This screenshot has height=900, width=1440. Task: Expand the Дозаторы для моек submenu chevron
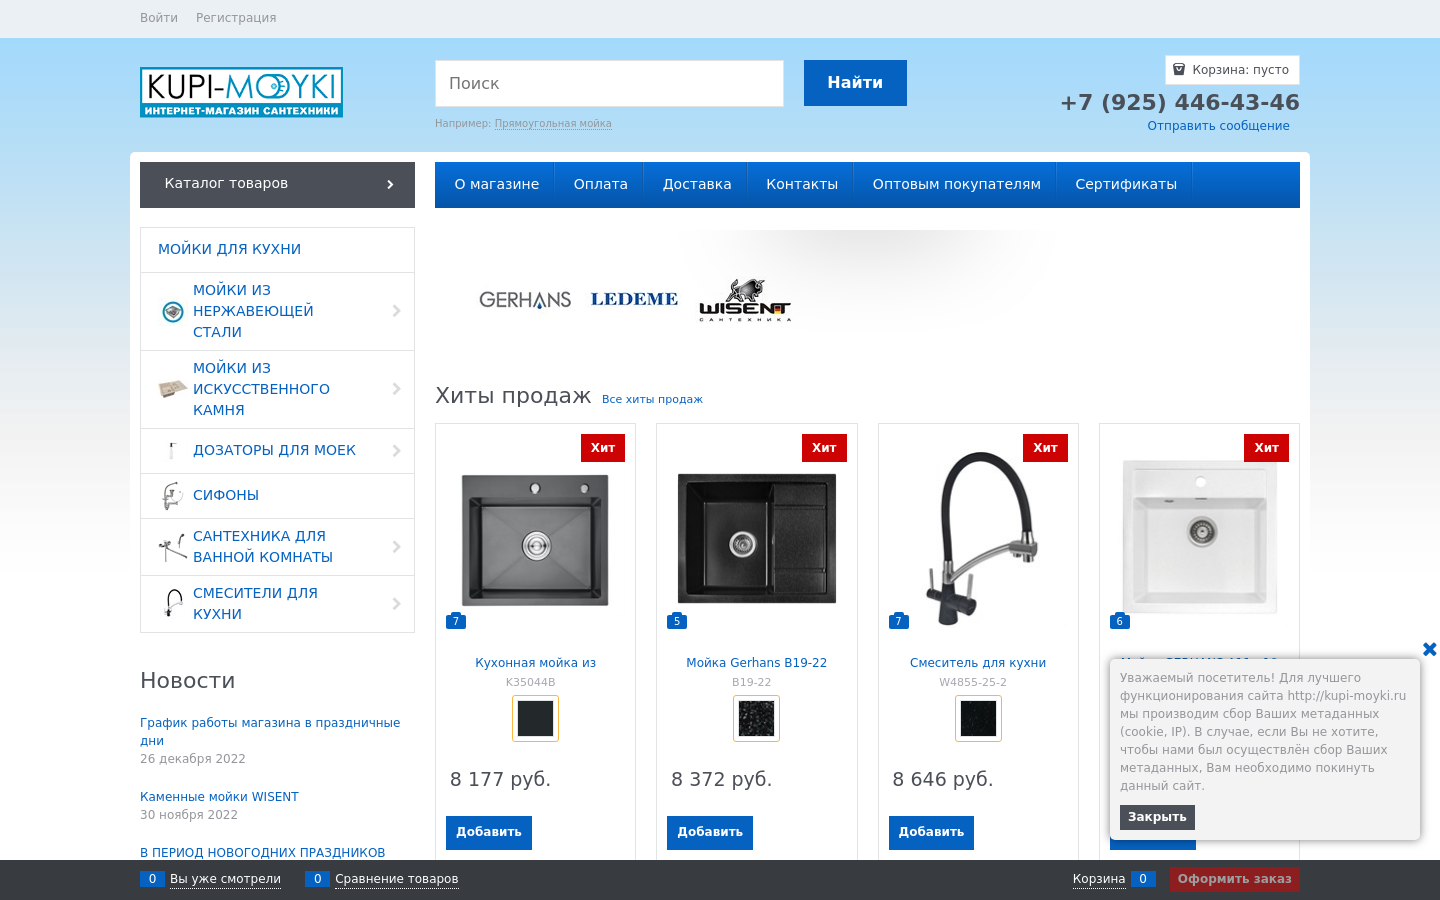pyautogui.click(x=397, y=451)
